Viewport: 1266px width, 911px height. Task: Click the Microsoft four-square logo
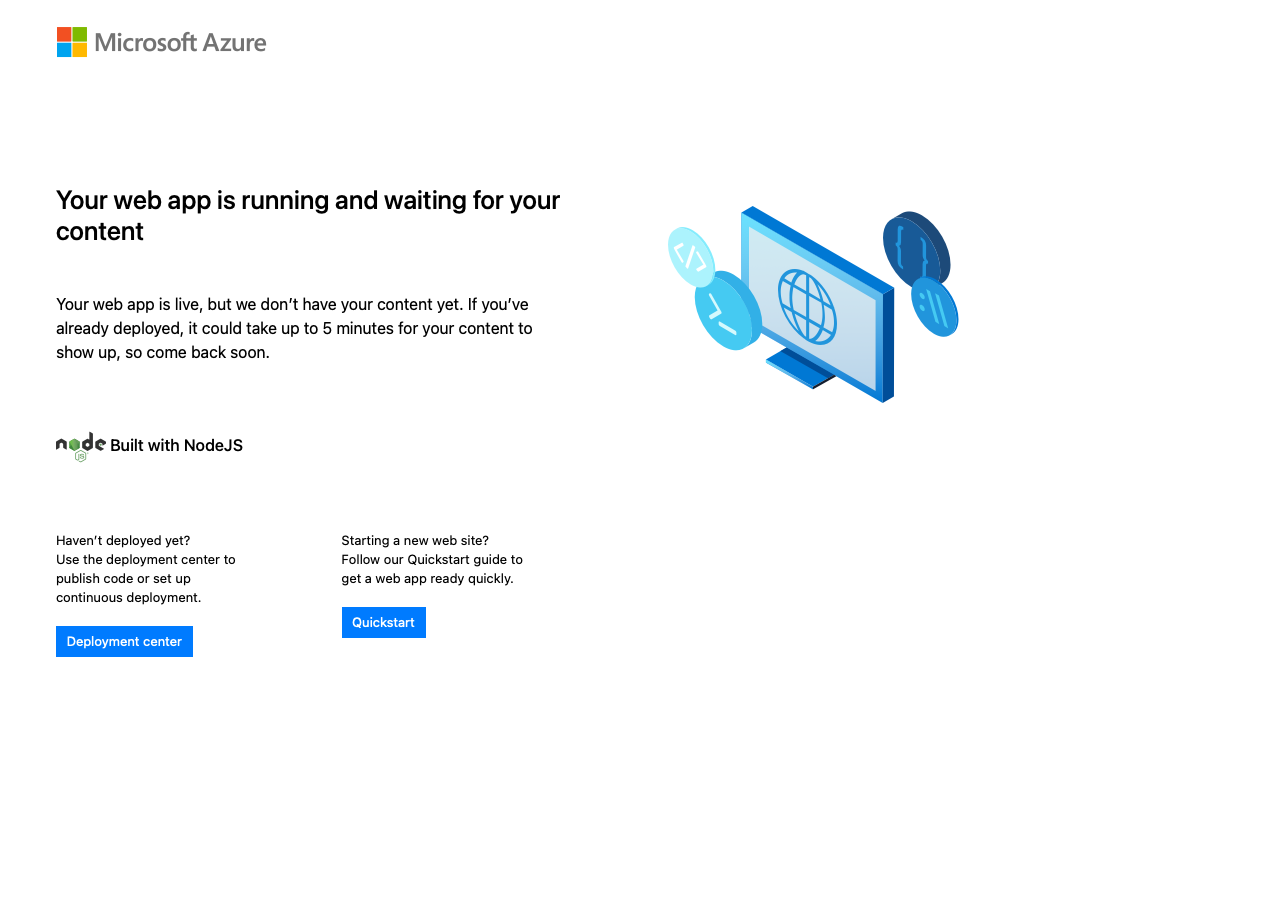(x=72, y=42)
